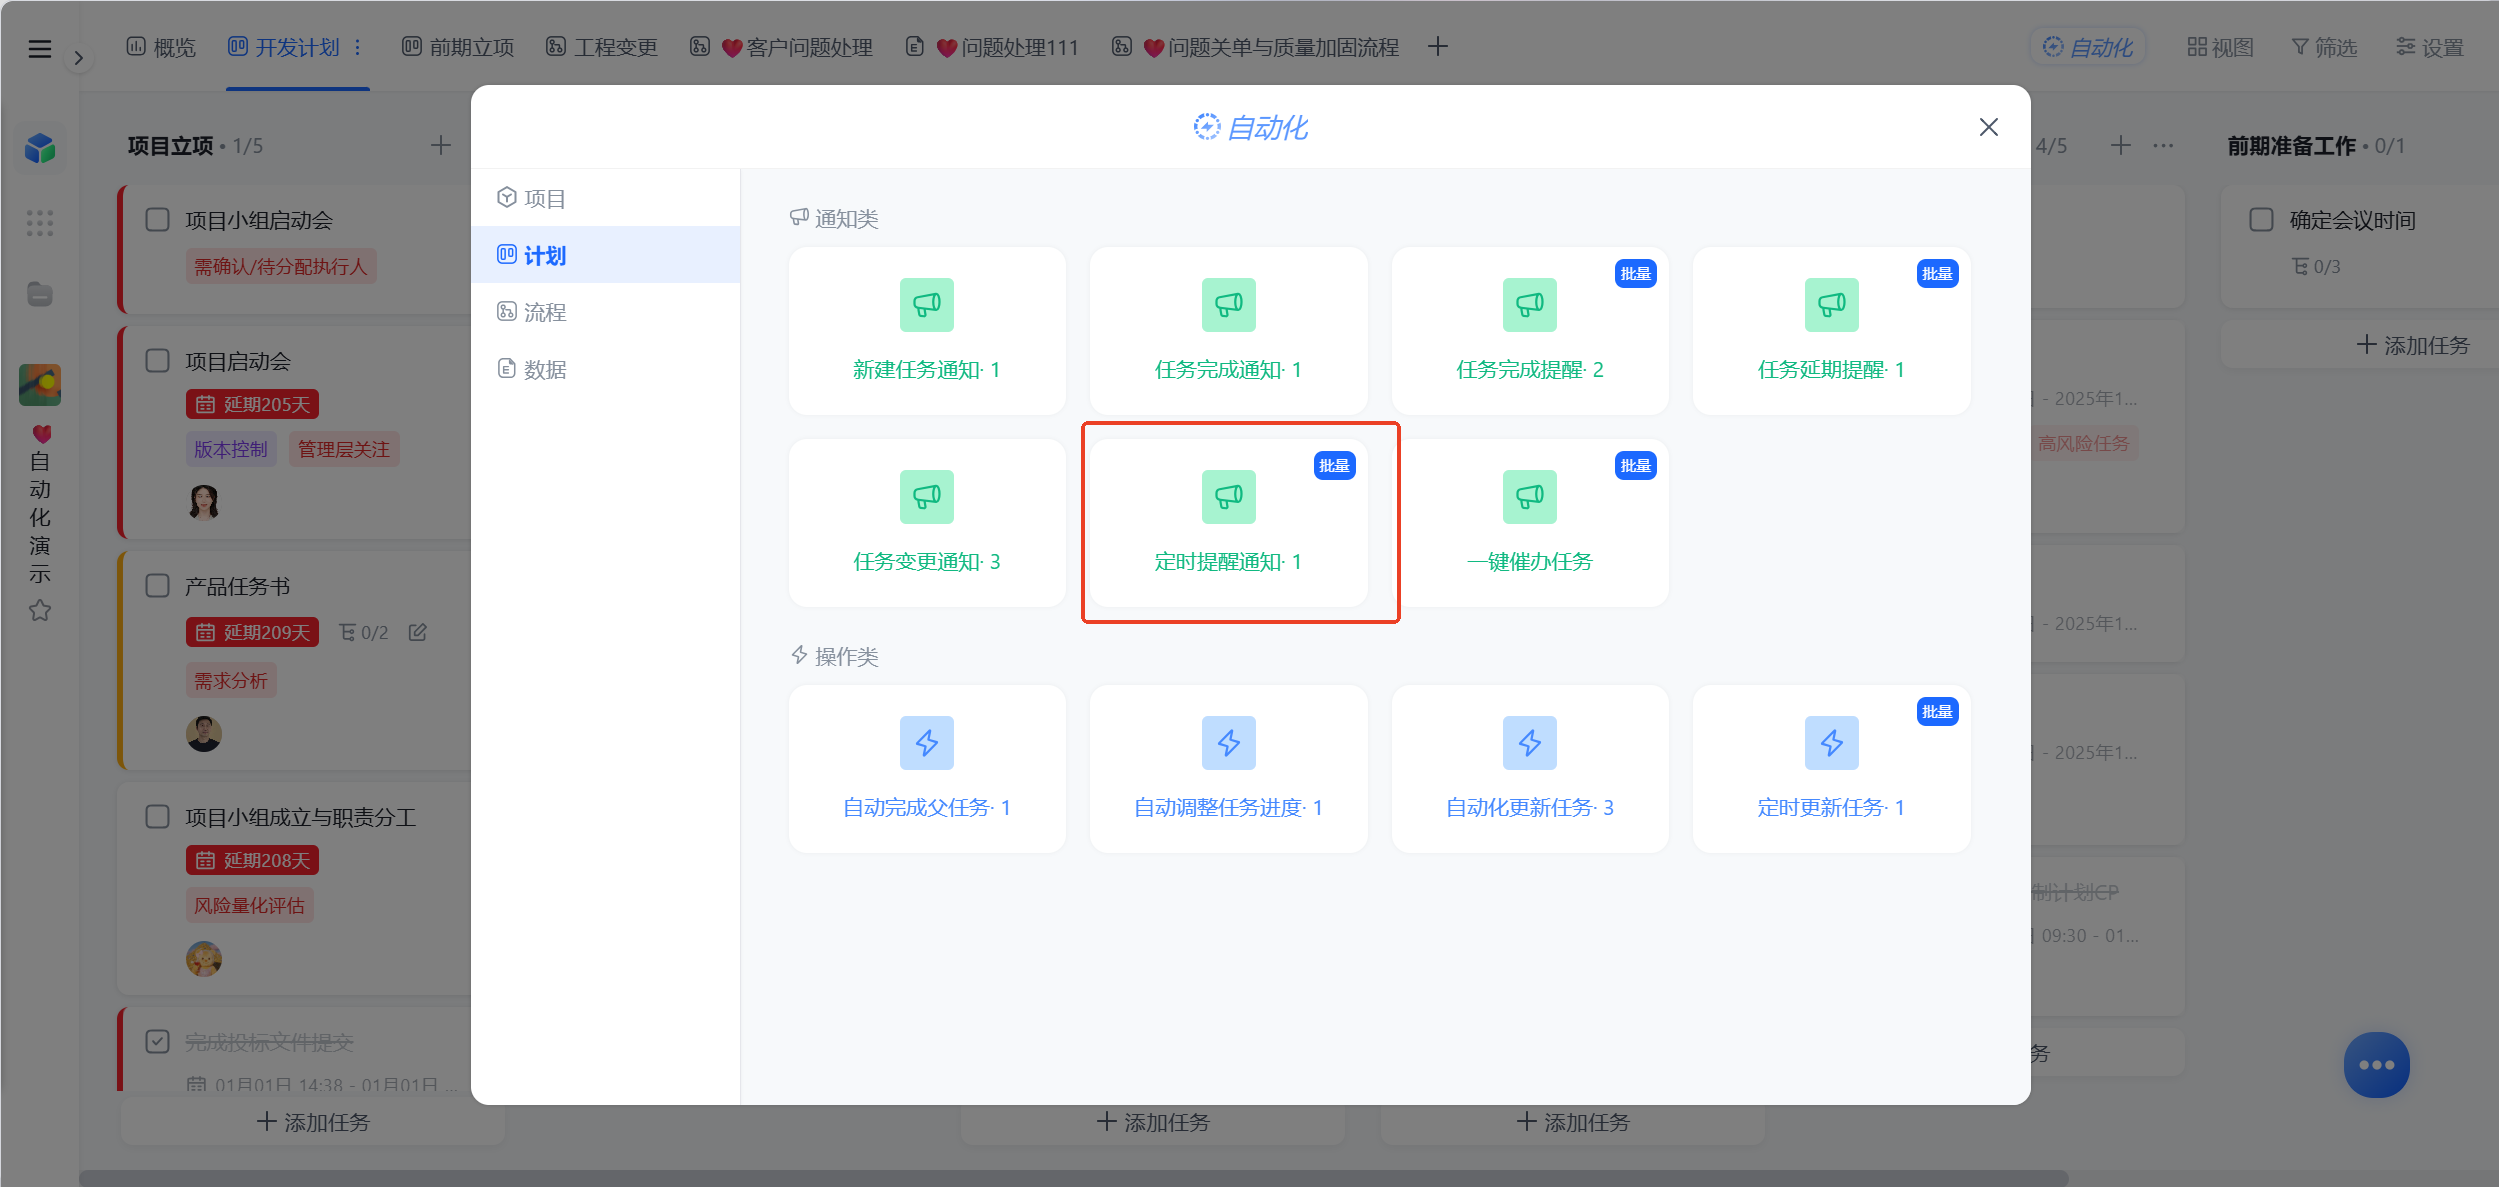The height and width of the screenshot is (1187, 2499).
Task: Open 自动化更新任务 lightning card
Action: click(1530, 769)
